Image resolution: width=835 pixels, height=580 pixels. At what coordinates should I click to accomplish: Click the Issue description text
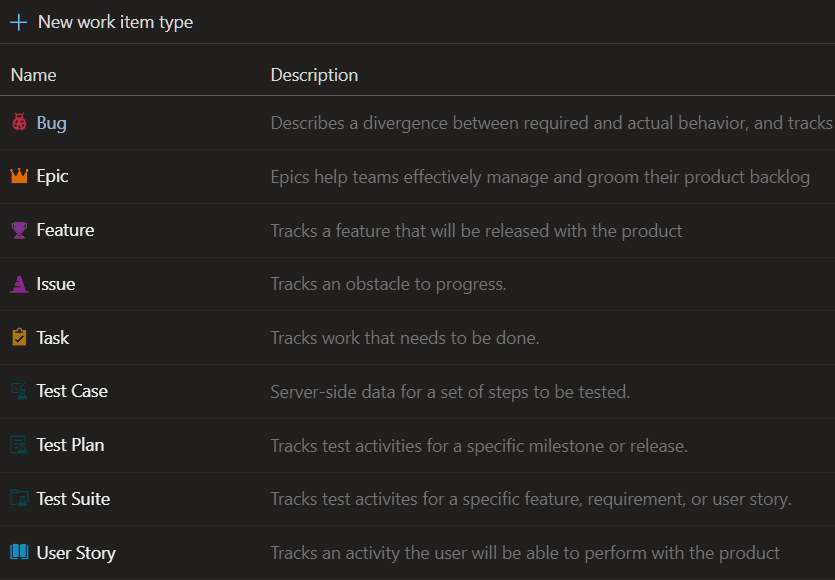point(388,284)
